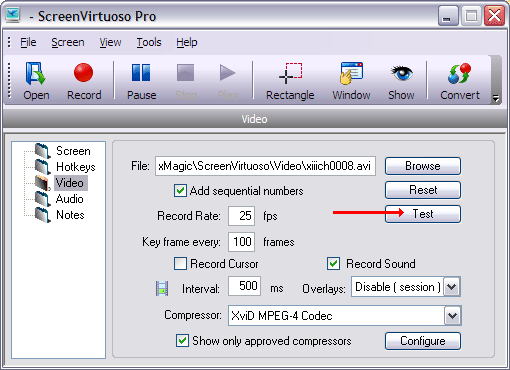Click the Open toolbar icon

36,81
